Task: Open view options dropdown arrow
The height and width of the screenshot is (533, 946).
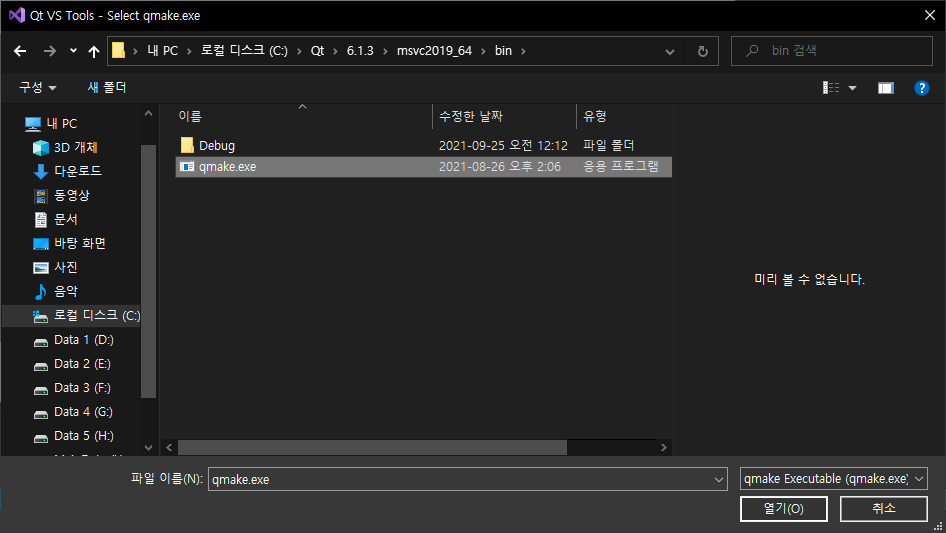Action: (852, 88)
